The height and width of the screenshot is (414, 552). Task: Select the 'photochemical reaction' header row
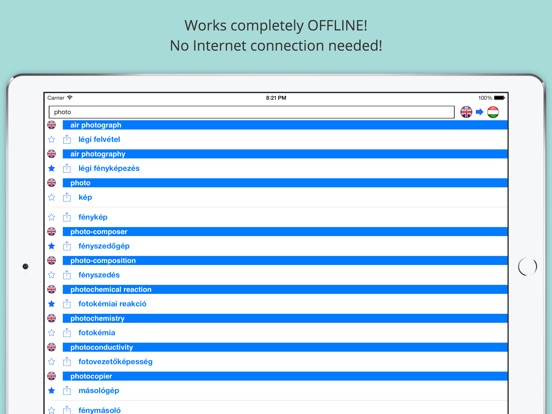click(285, 289)
